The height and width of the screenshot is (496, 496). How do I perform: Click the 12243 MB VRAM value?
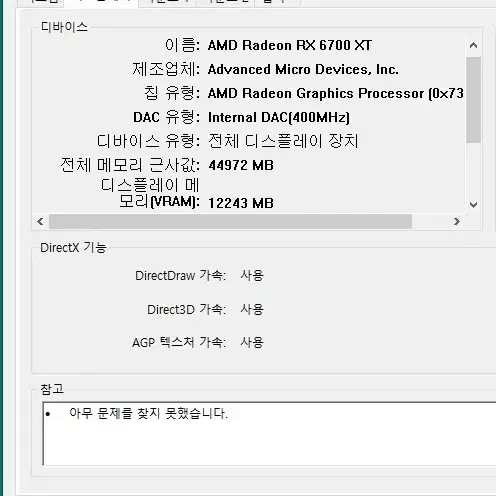click(x=241, y=203)
